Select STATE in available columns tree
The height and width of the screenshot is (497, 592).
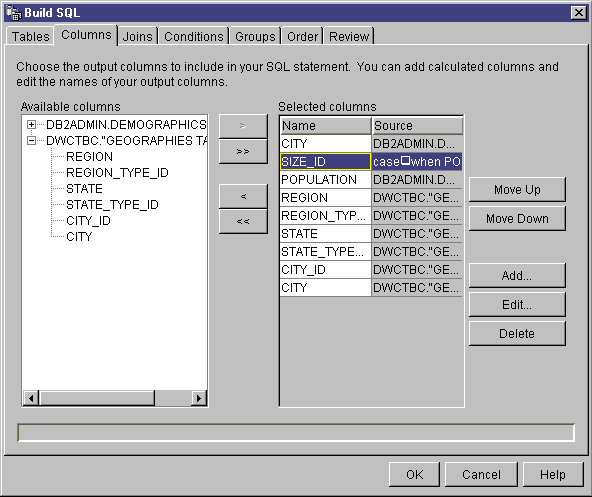pos(84,189)
